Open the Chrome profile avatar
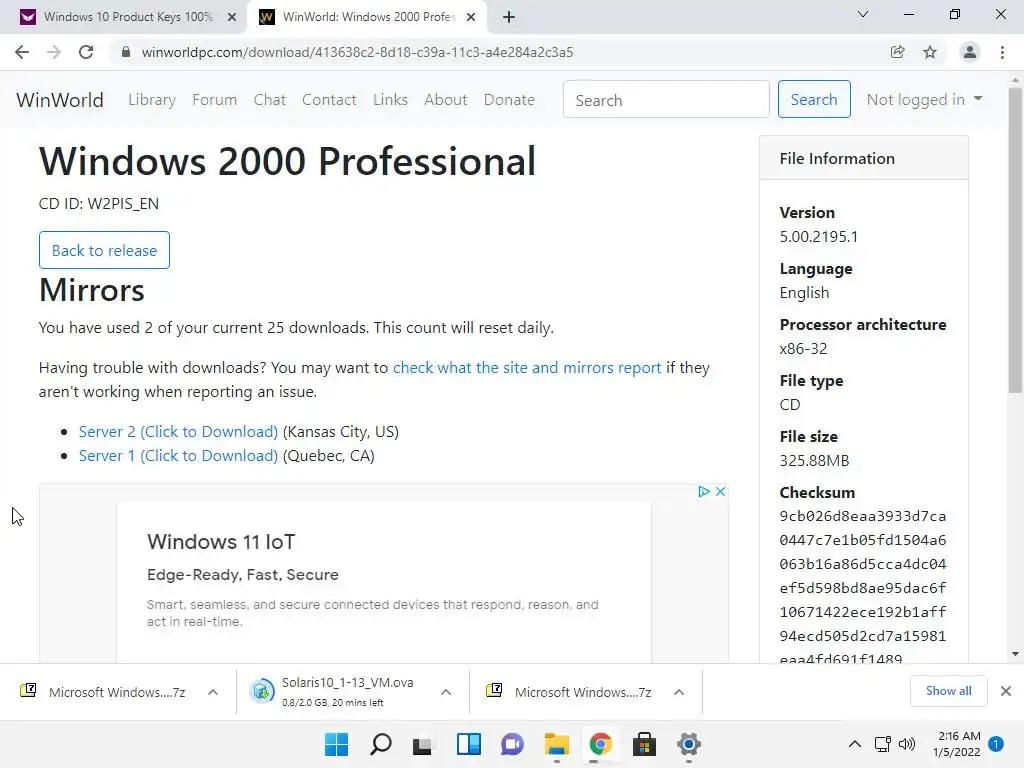 [x=970, y=52]
